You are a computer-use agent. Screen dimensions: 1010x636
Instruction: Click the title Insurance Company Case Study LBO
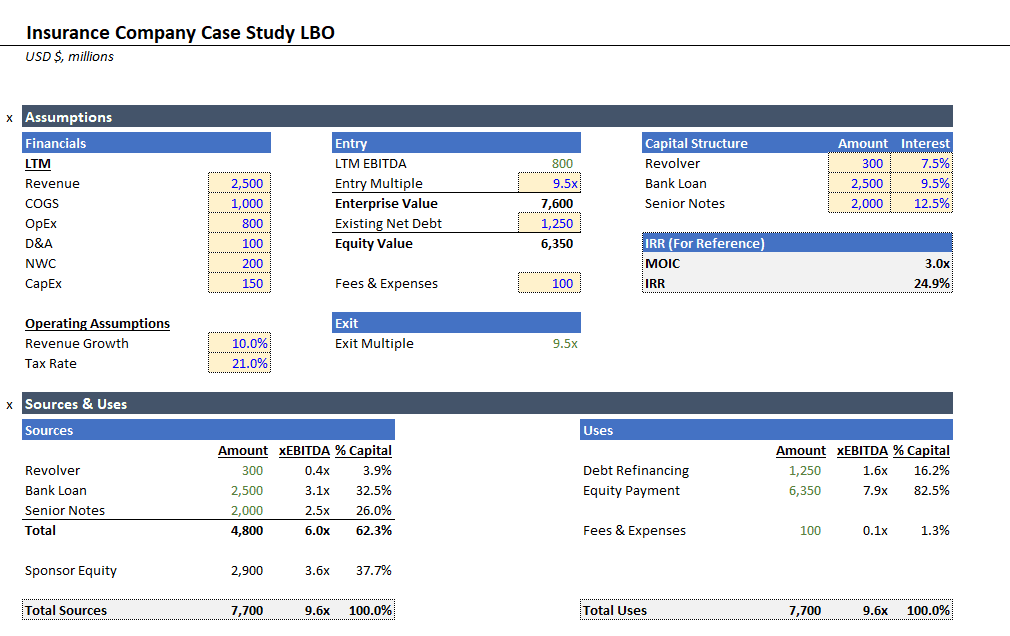click(x=180, y=32)
